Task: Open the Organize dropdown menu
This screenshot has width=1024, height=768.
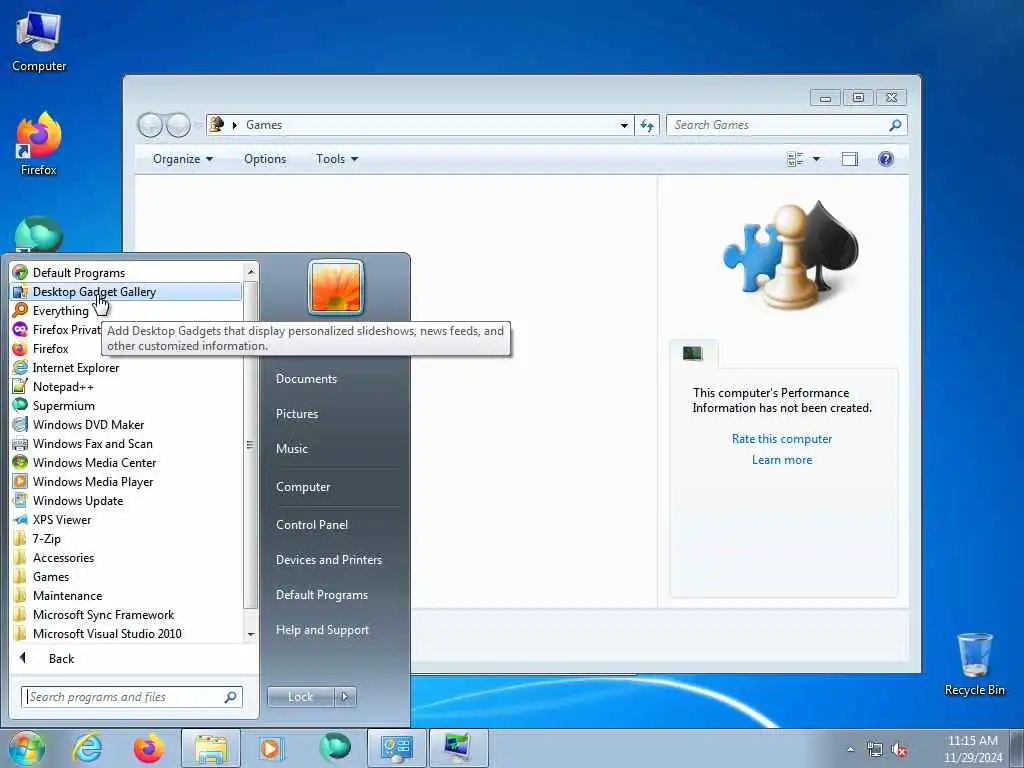Action: point(183,159)
